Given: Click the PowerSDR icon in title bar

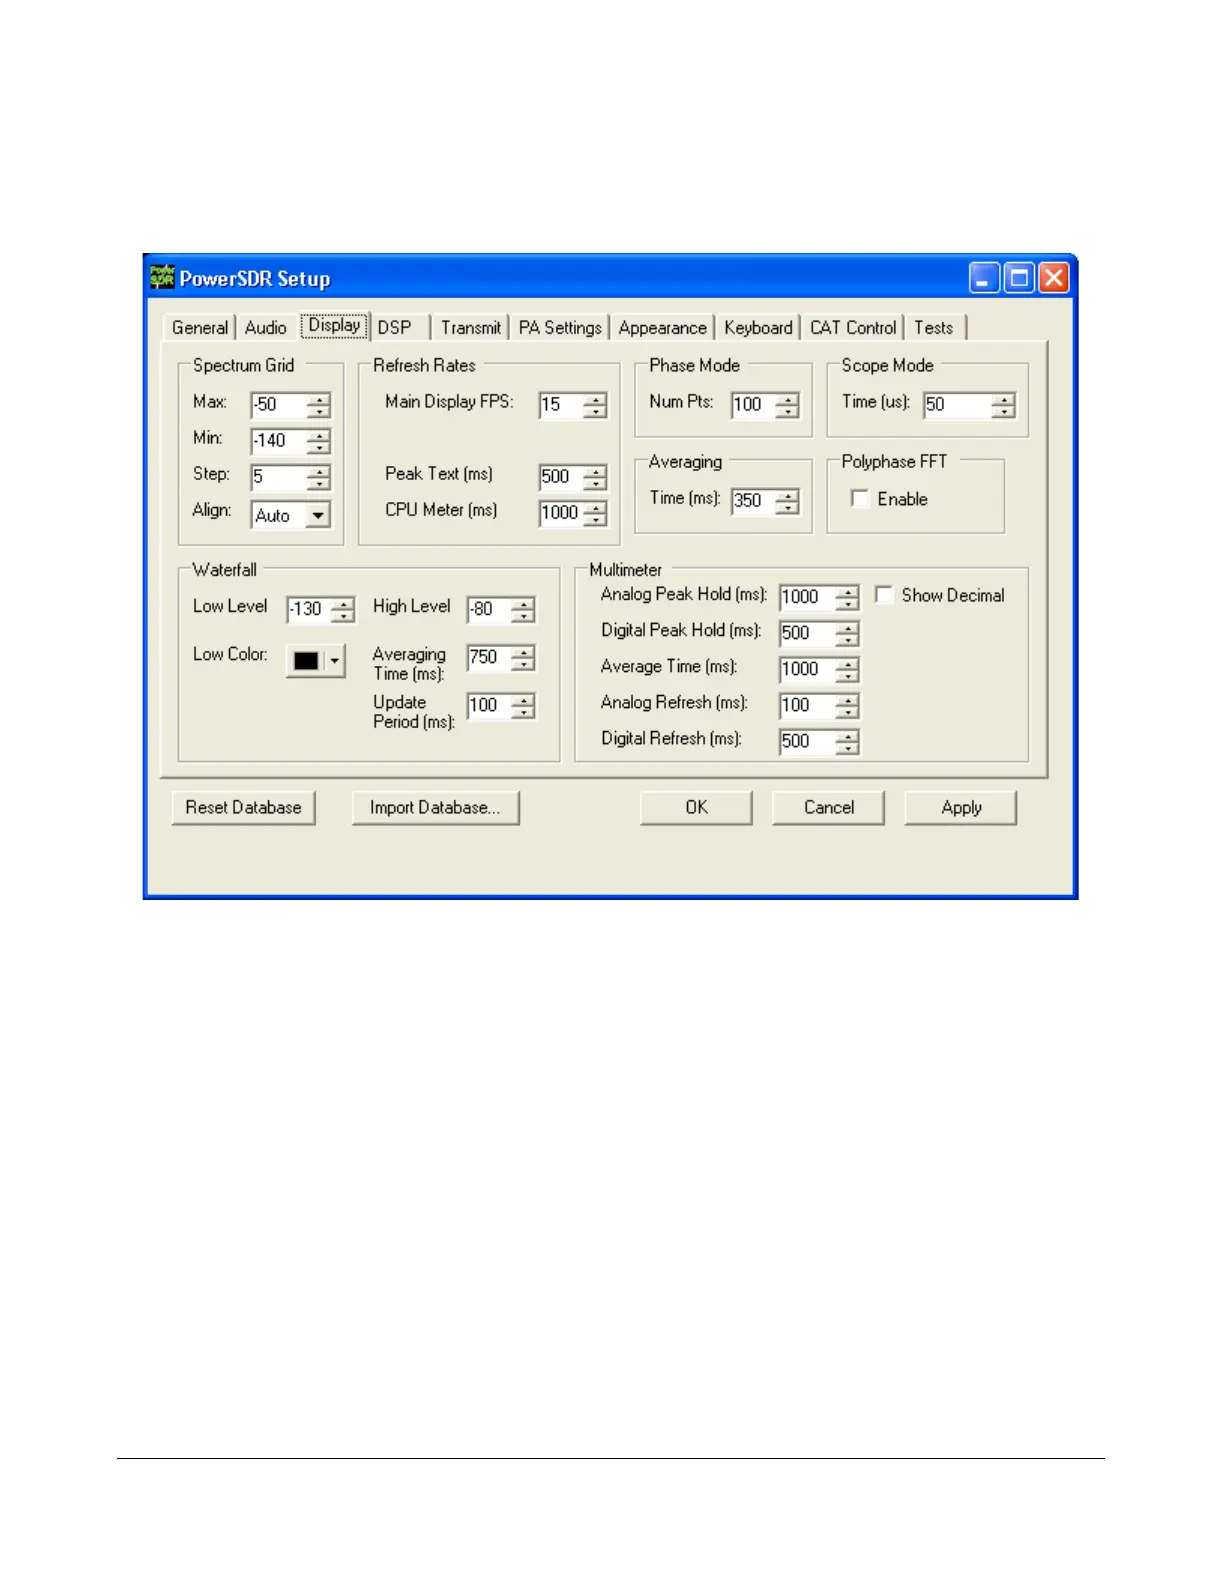Looking at the screenshot, I should [162, 277].
